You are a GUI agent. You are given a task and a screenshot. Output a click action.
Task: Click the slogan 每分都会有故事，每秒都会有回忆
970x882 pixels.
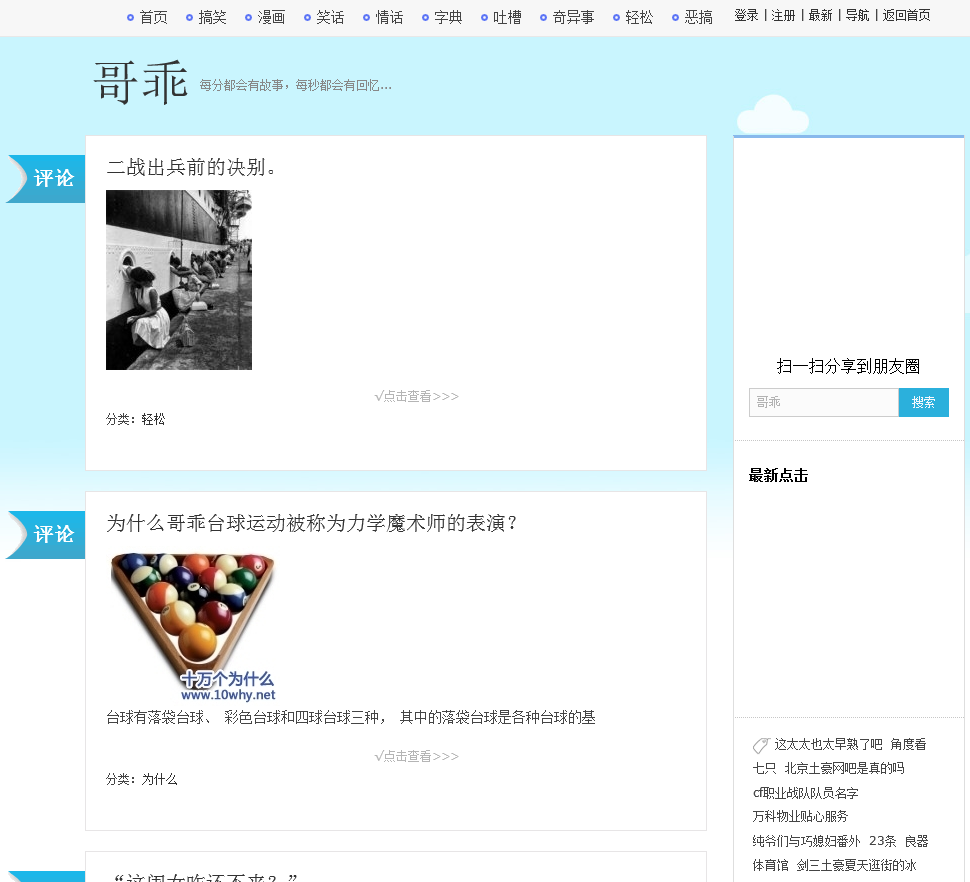[x=295, y=85]
